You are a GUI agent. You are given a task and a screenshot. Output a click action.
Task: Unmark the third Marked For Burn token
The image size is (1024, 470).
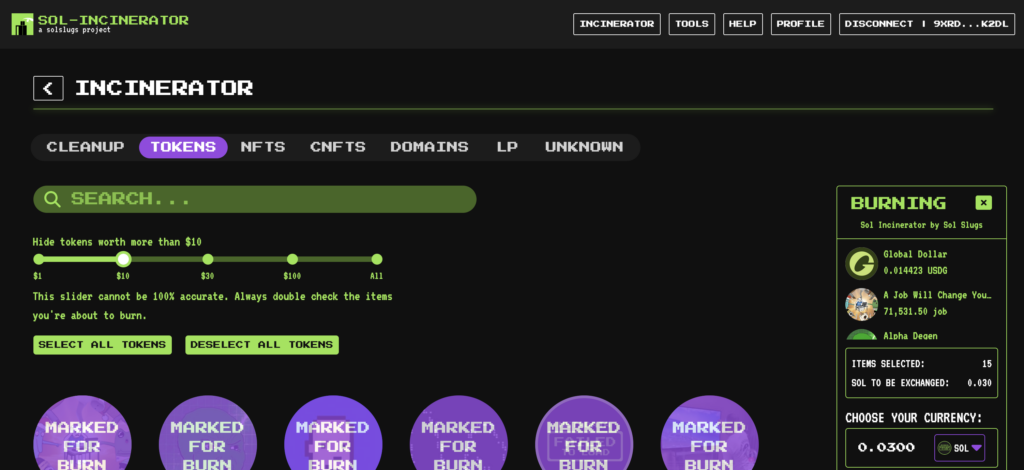pyautogui.click(x=333, y=434)
